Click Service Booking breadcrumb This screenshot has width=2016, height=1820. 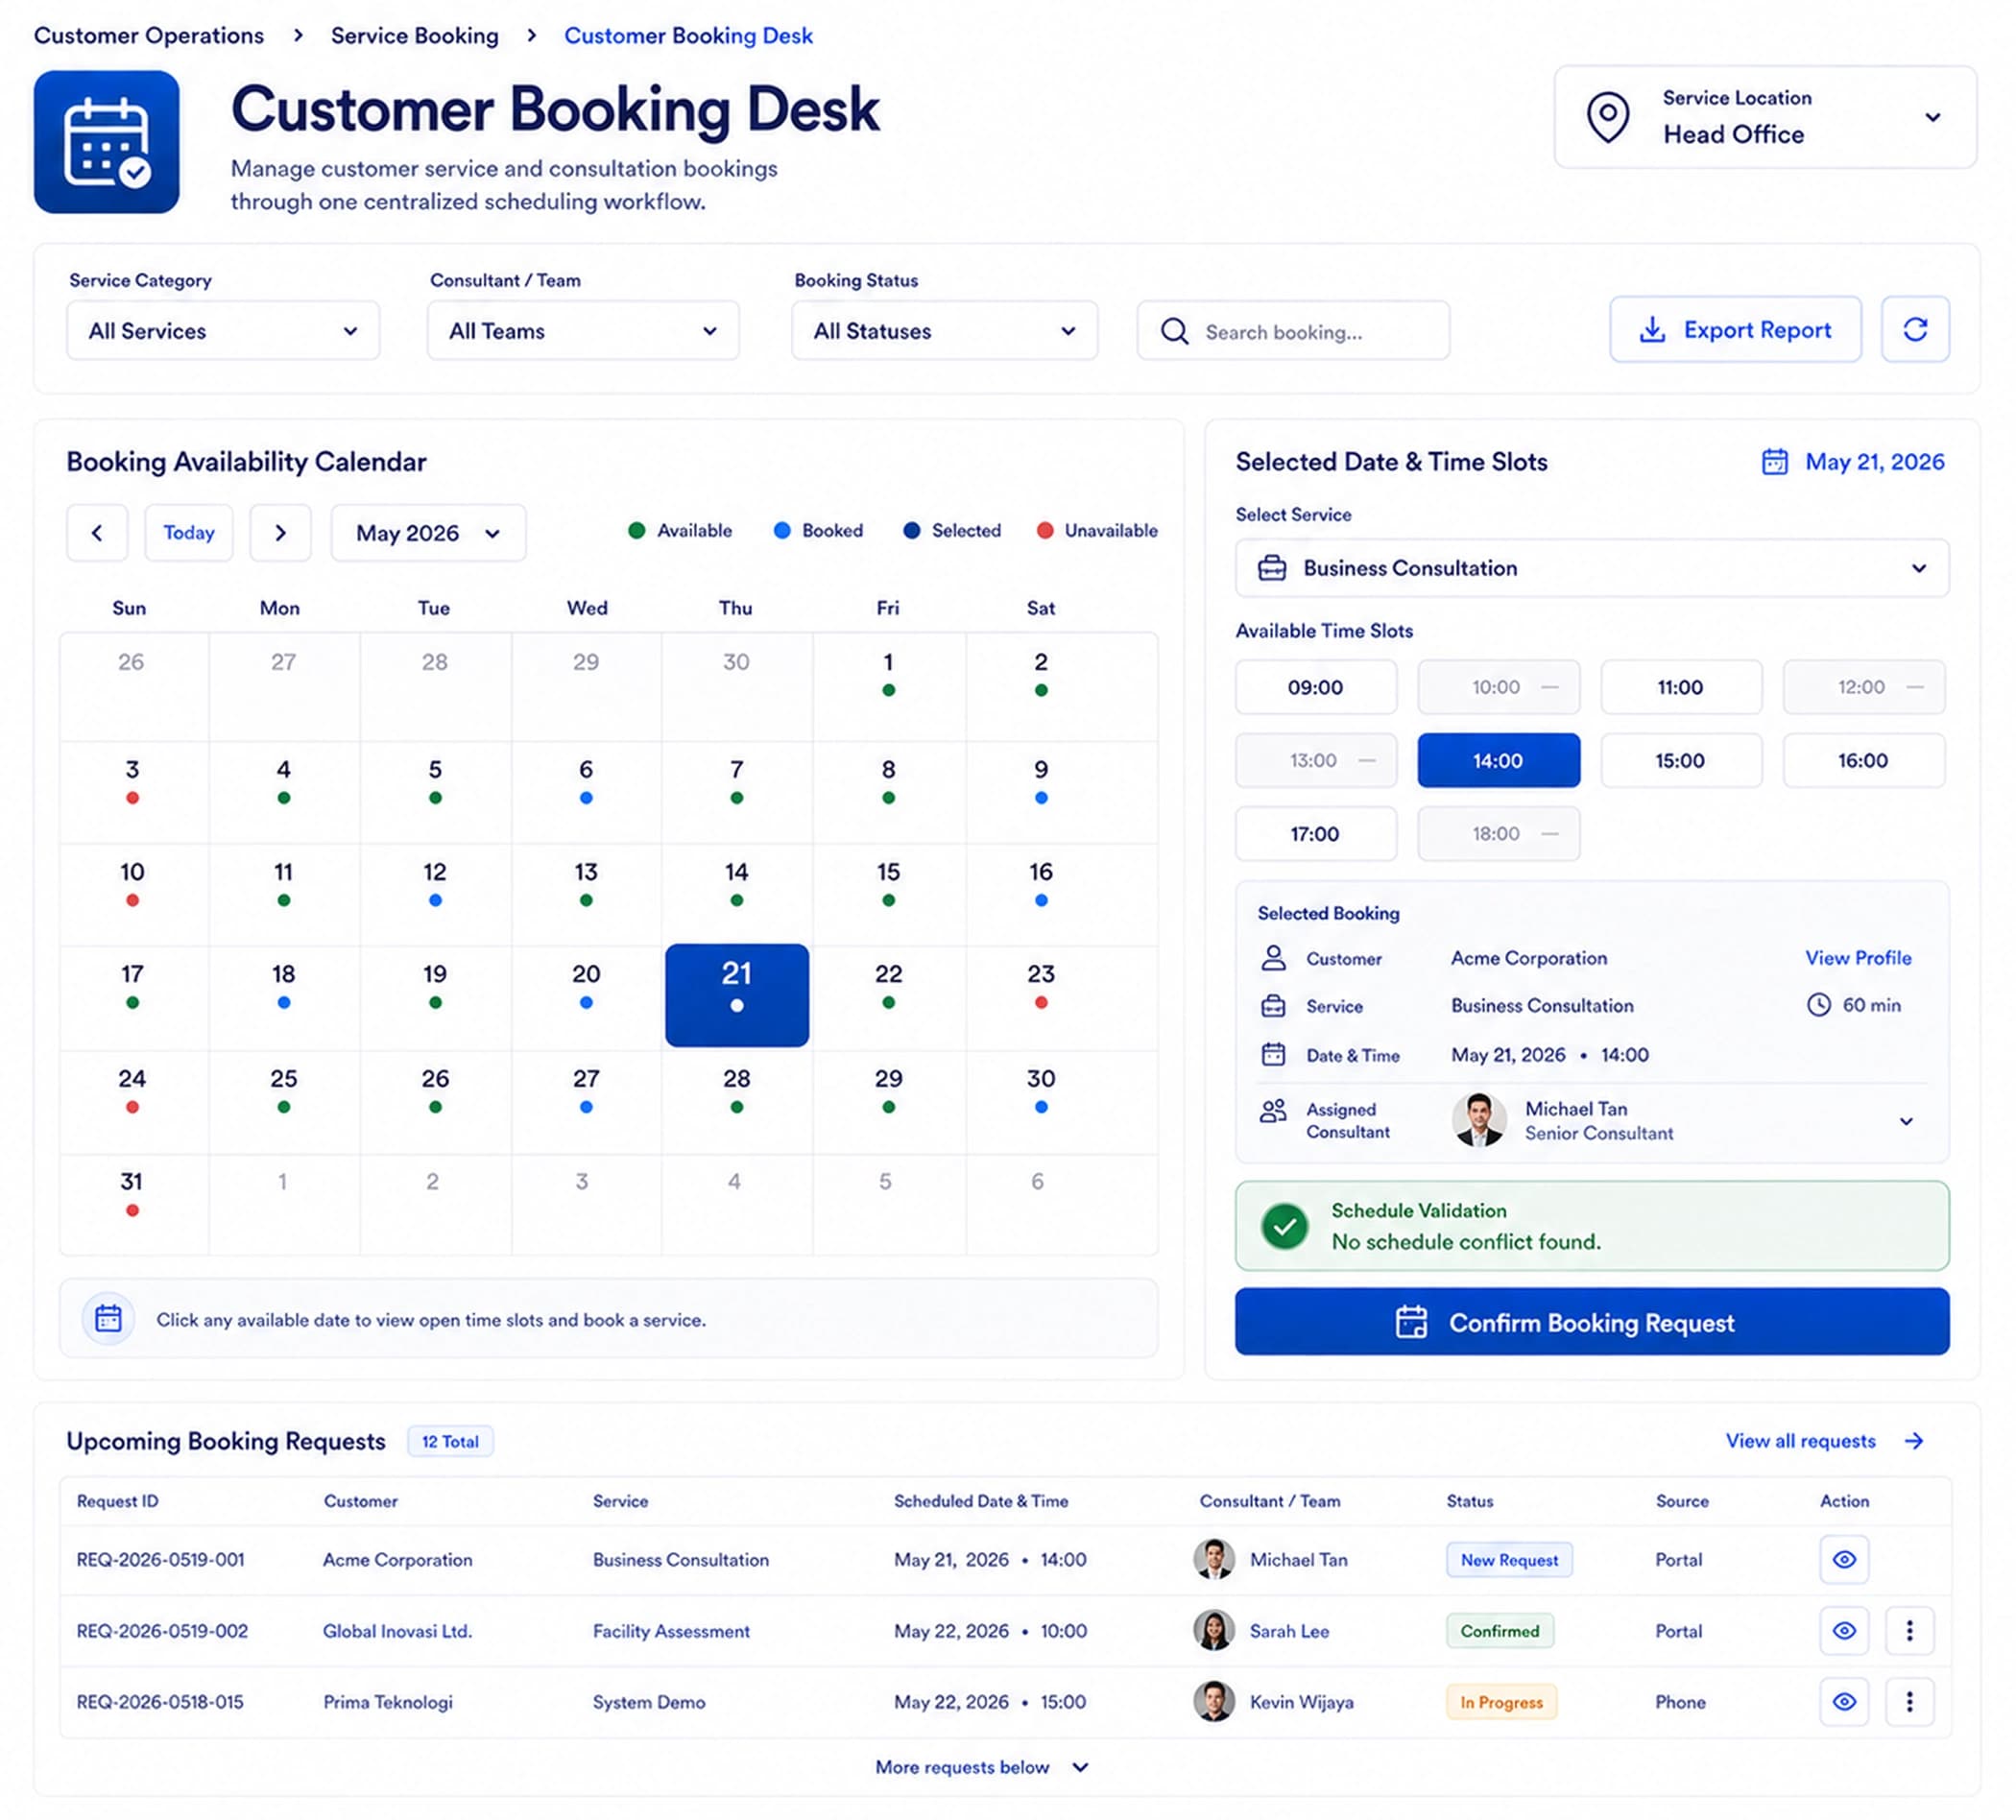(415, 35)
